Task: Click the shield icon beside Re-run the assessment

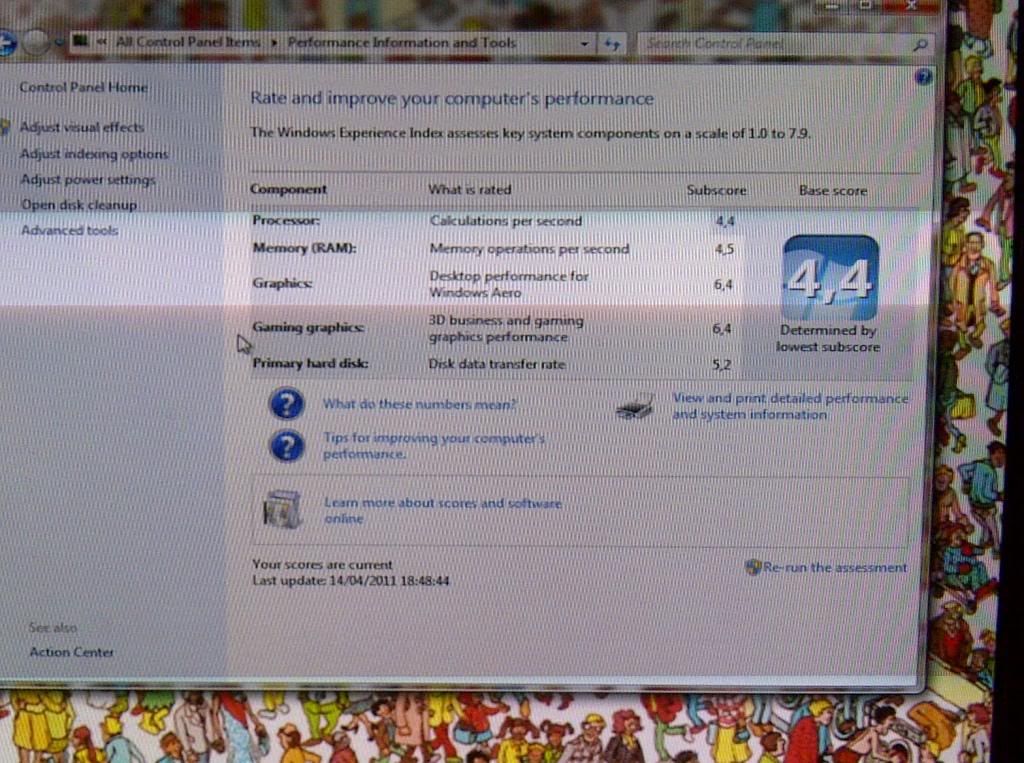Action: (753, 567)
